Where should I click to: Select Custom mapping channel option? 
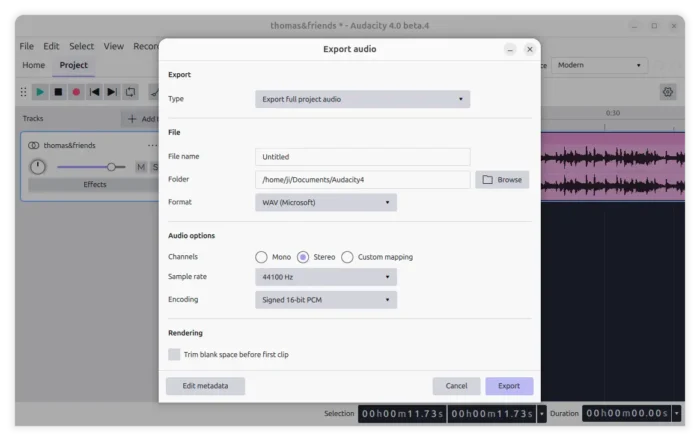(347, 257)
